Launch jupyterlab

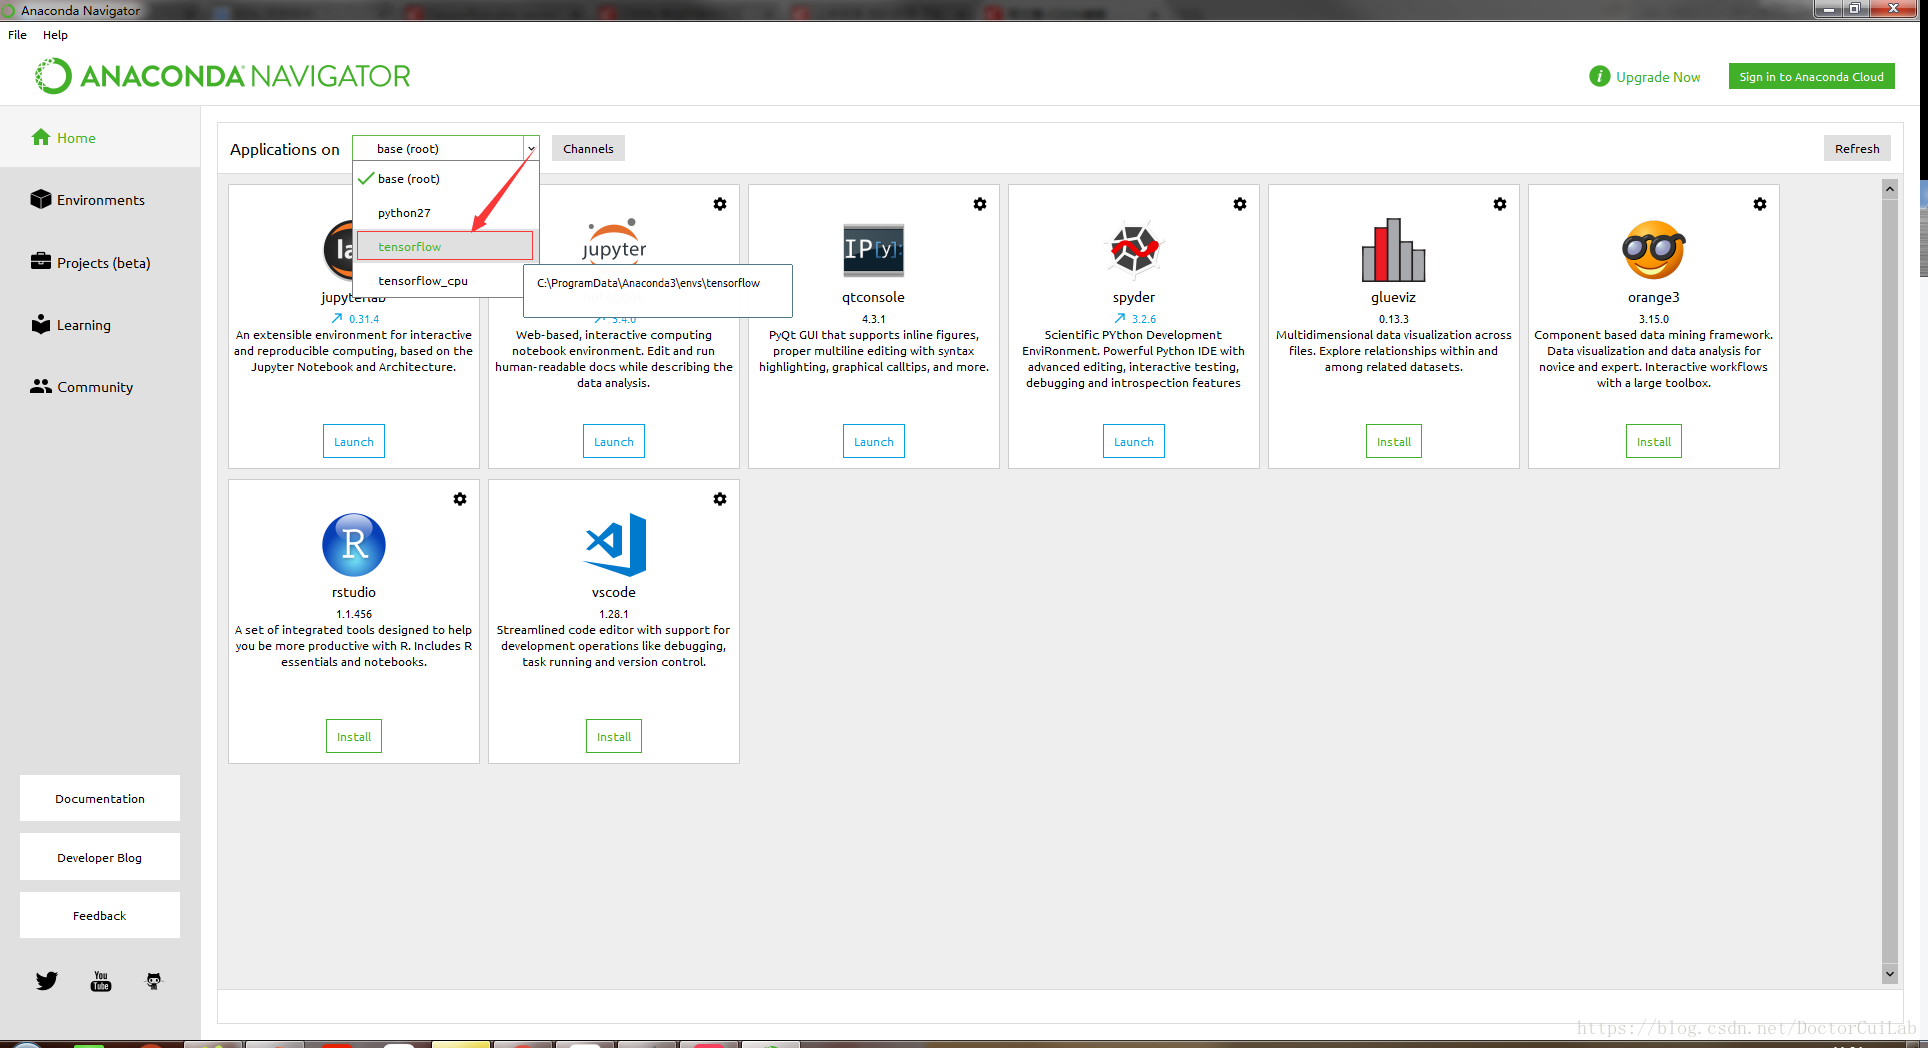click(x=353, y=441)
